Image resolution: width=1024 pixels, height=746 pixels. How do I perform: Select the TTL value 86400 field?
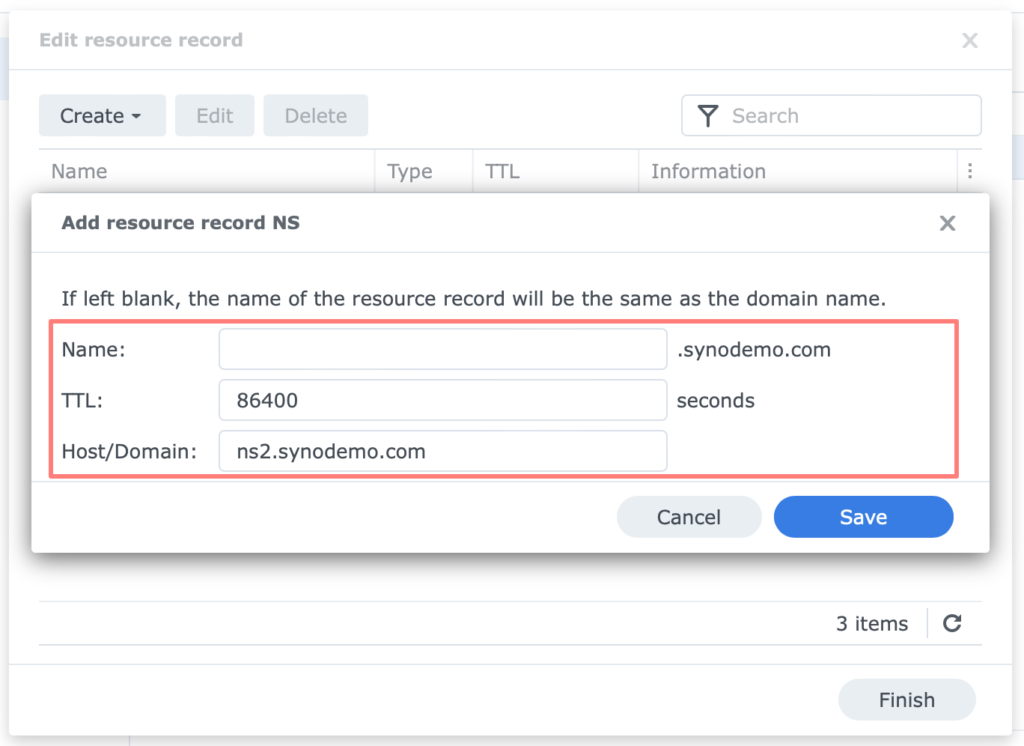pyautogui.click(x=443, y=400)
